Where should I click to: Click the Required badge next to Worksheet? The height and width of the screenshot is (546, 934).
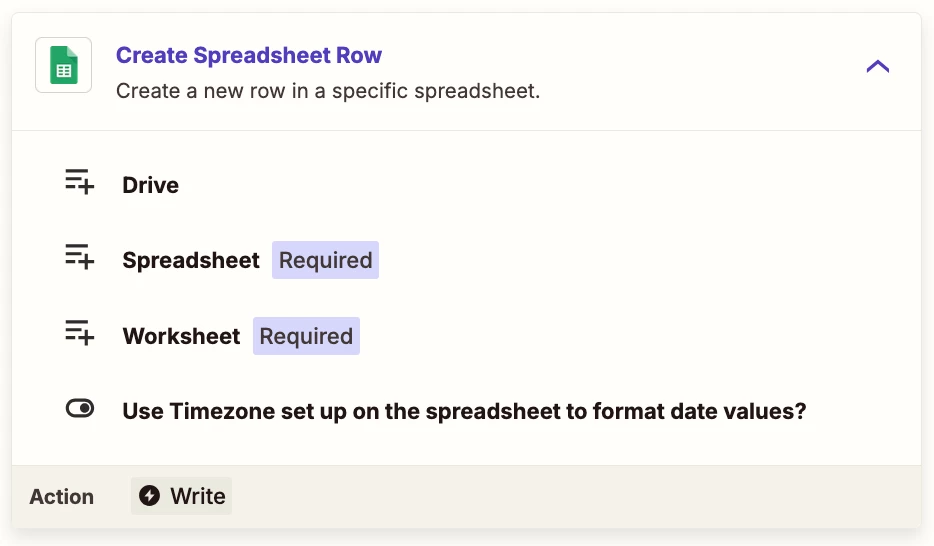306,336
